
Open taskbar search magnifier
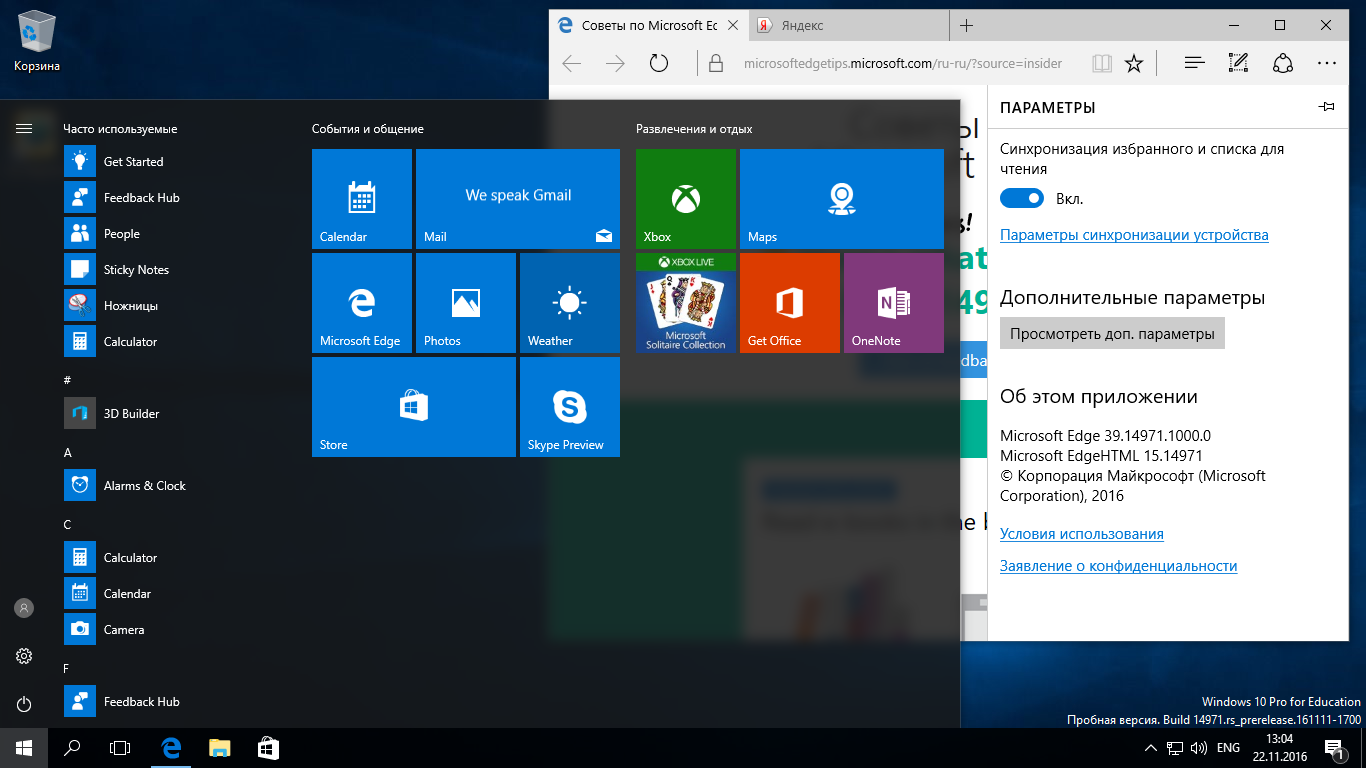pos(72,748)
